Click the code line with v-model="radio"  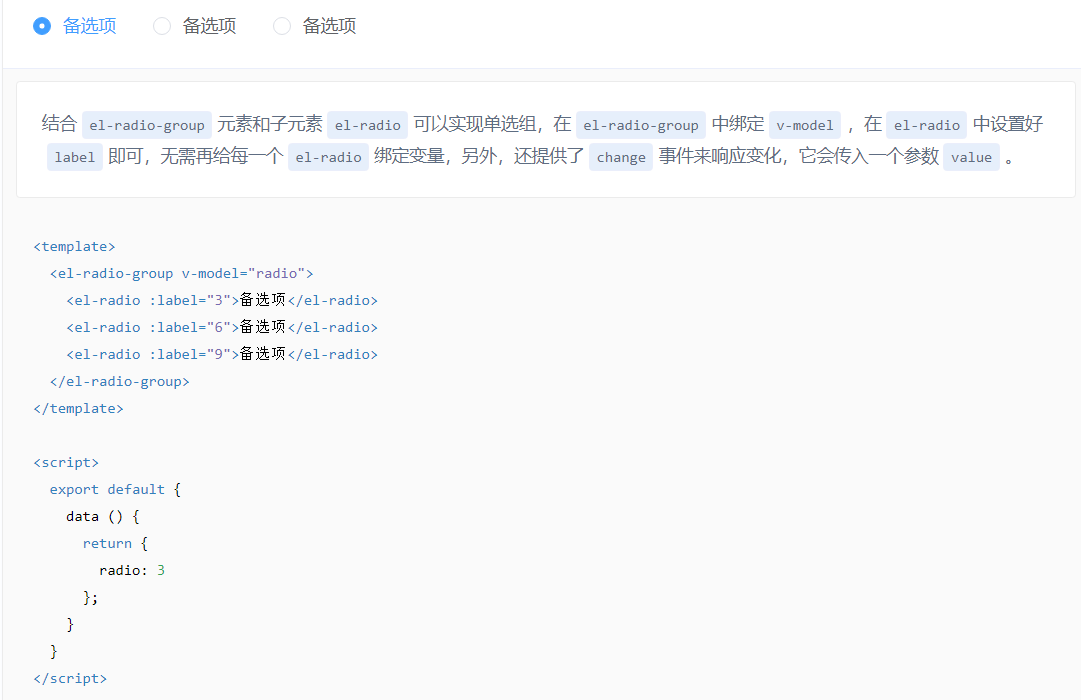tap(181, 273)
